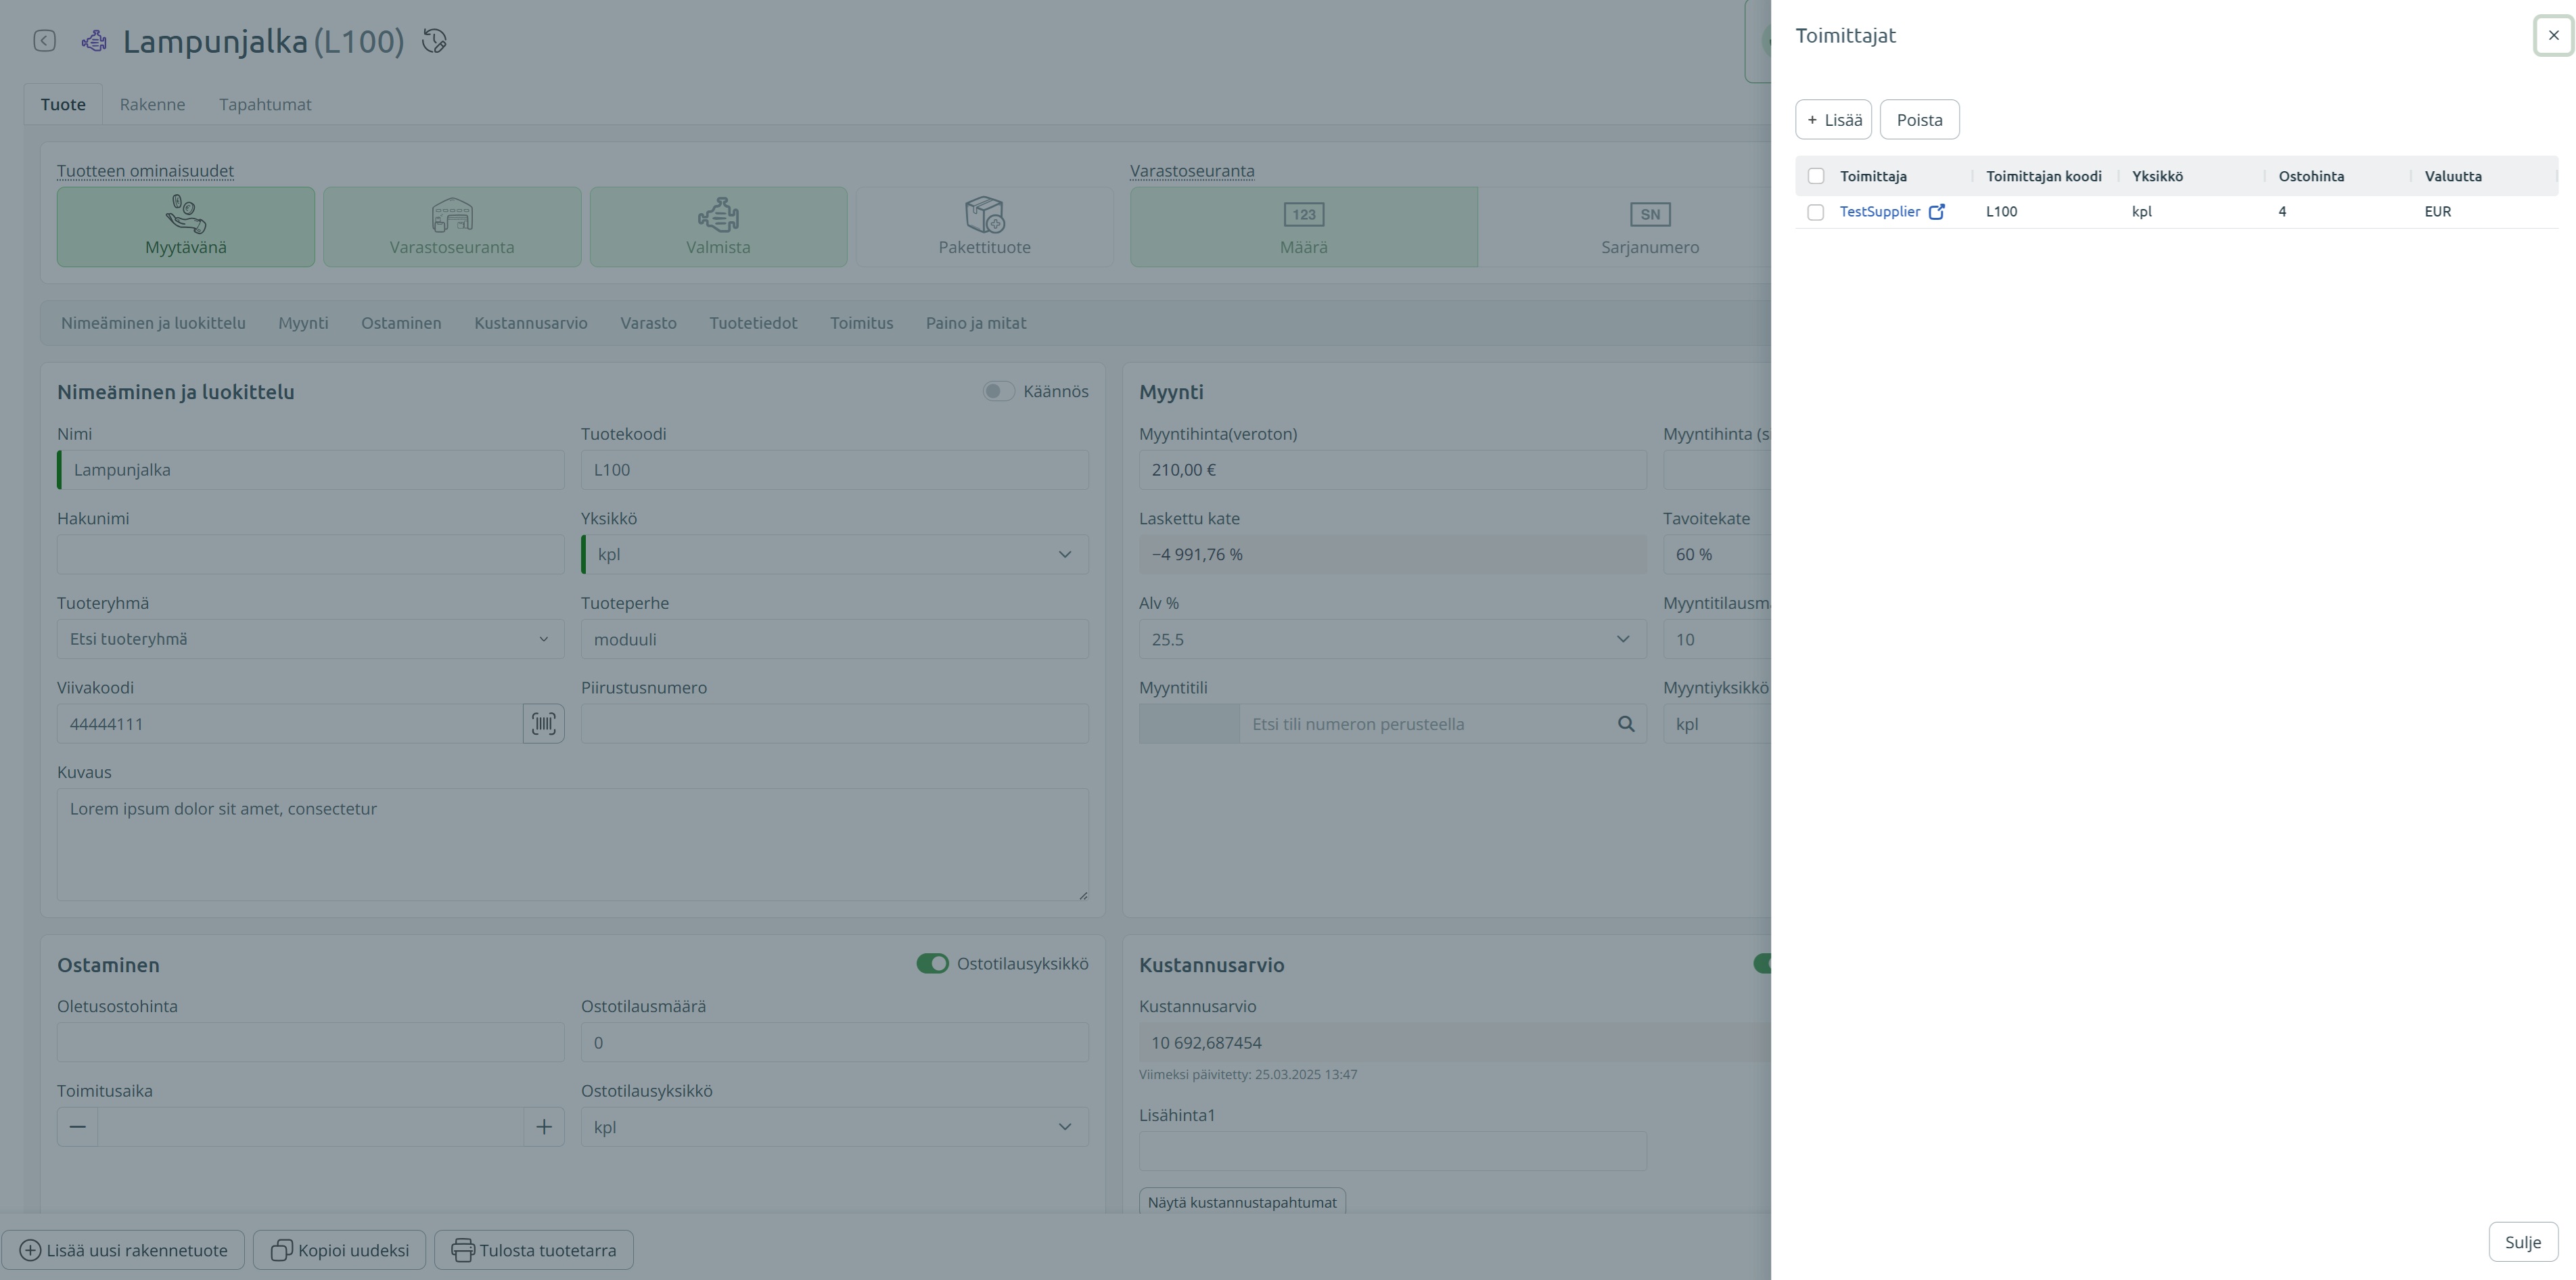Screen dimensions: 2576x1280
Task: Switch to the Rakenne tab
Action: (152, 104)
